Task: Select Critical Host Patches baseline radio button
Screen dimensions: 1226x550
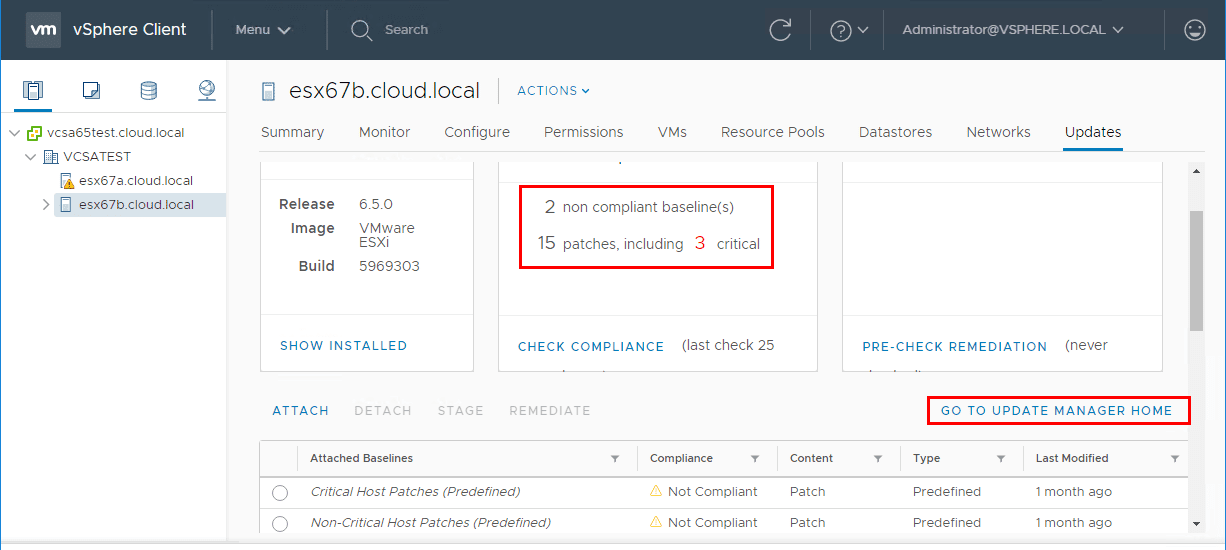Action: tap(280, 492)
